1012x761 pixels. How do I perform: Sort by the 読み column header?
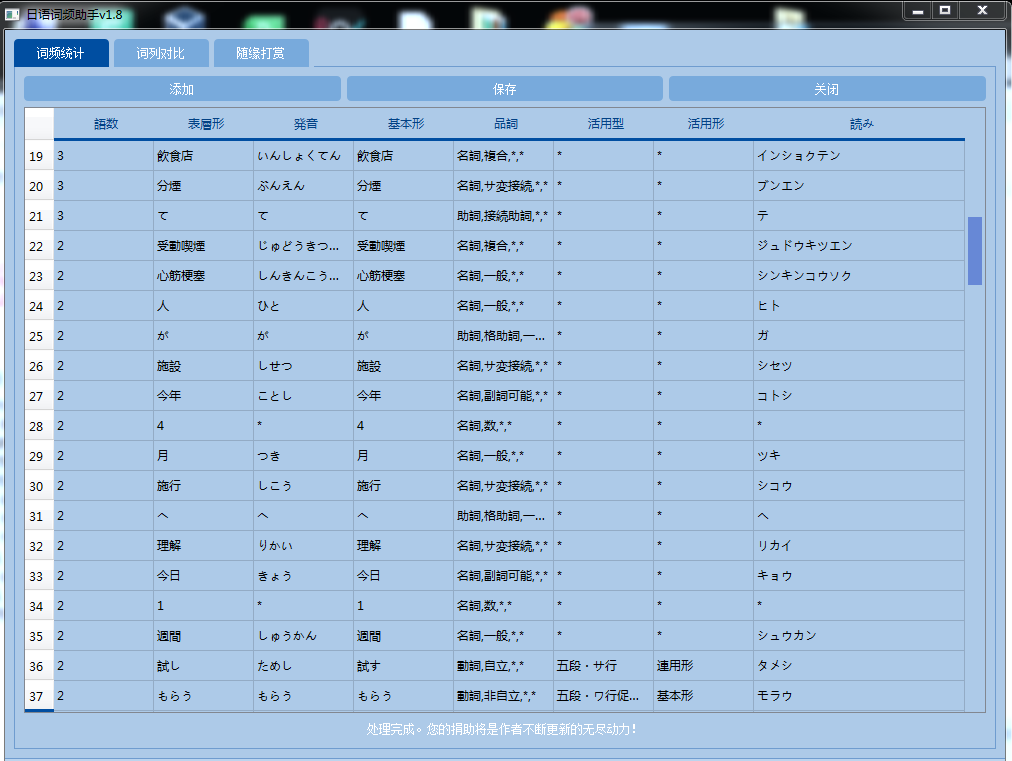point(861,123)
